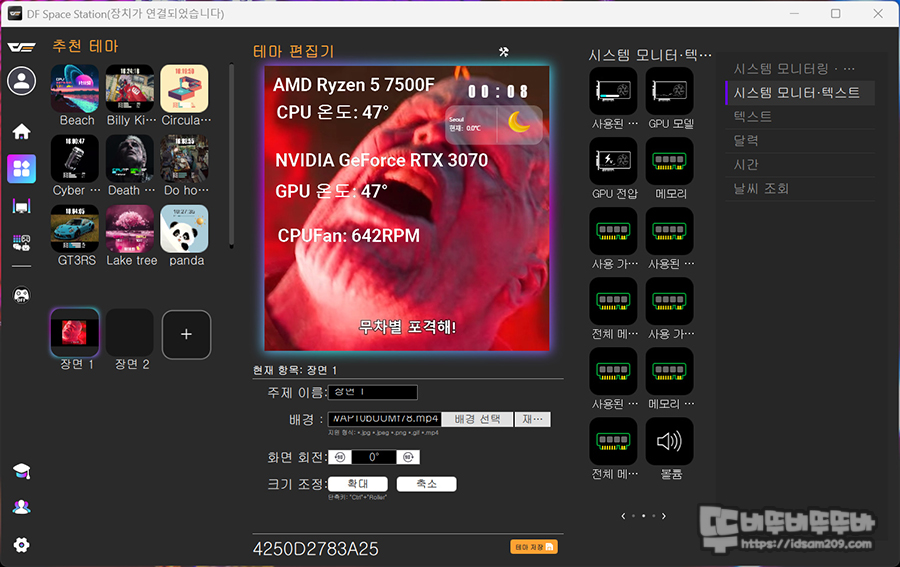Select the Circula… theme thumbnail
The width and height of the screenshot is (900, 567).
(184, 88)
